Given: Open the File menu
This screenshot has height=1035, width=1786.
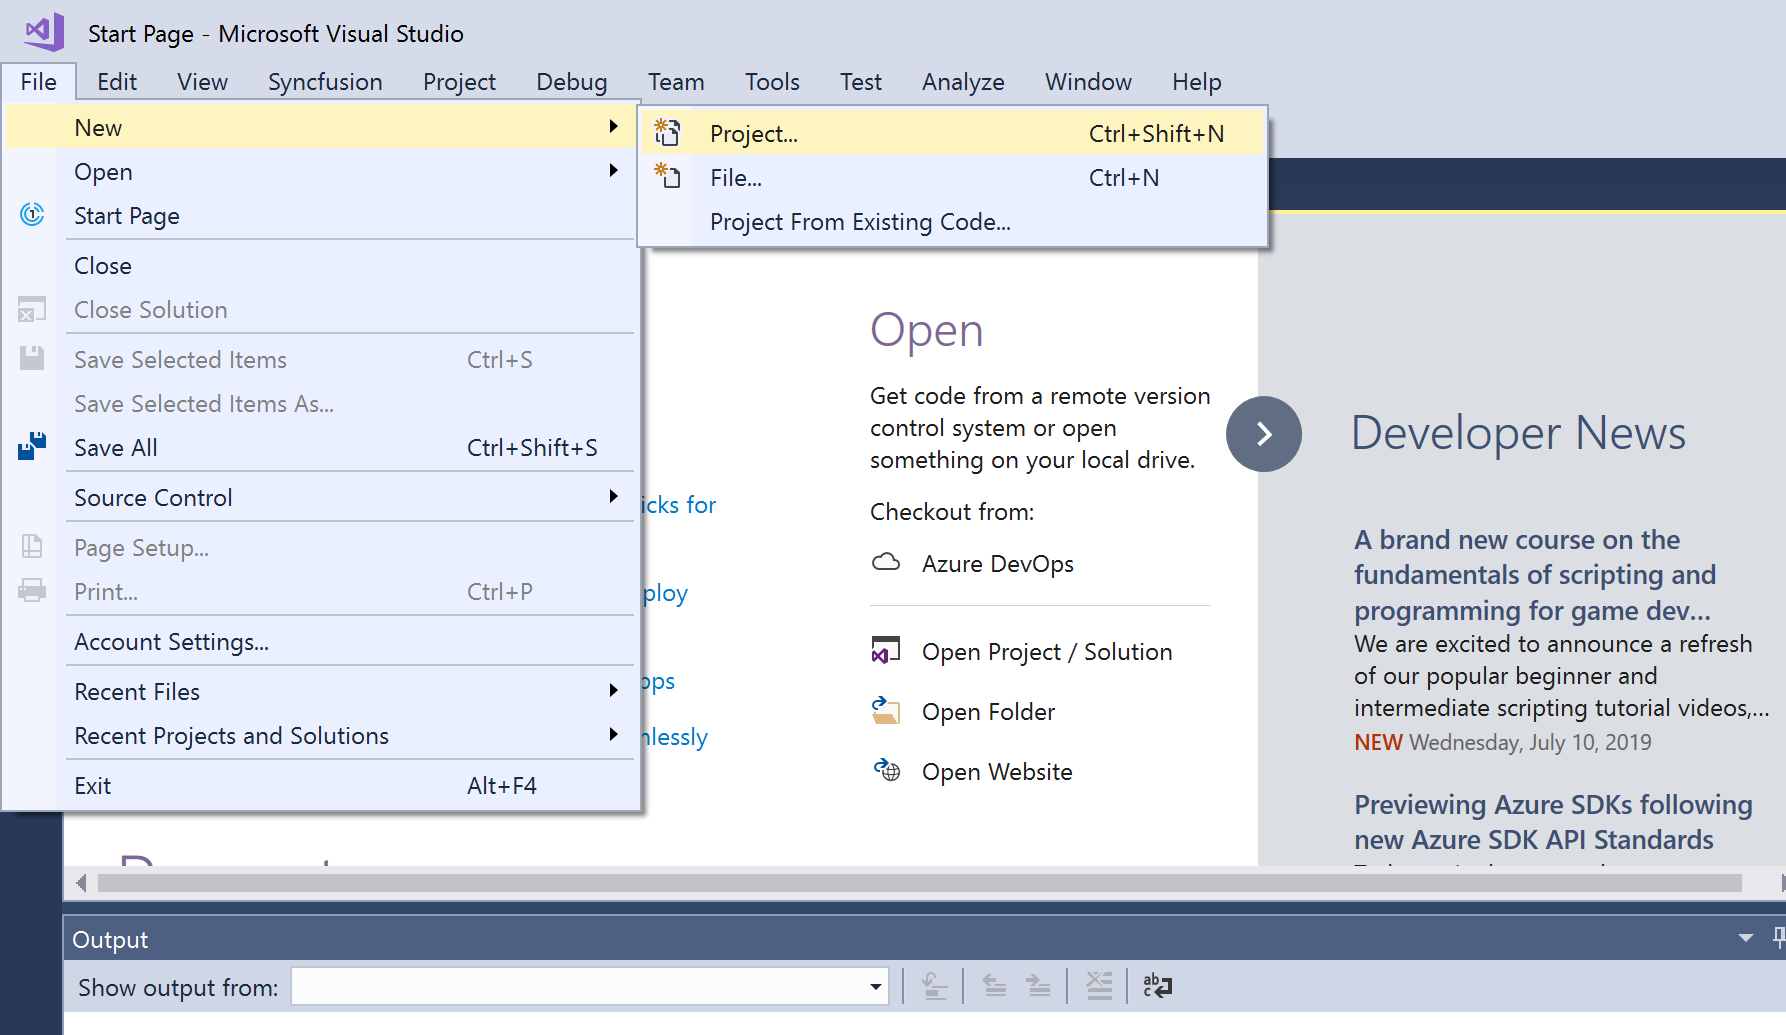Looking at the screenshot, I should [39, 82].
